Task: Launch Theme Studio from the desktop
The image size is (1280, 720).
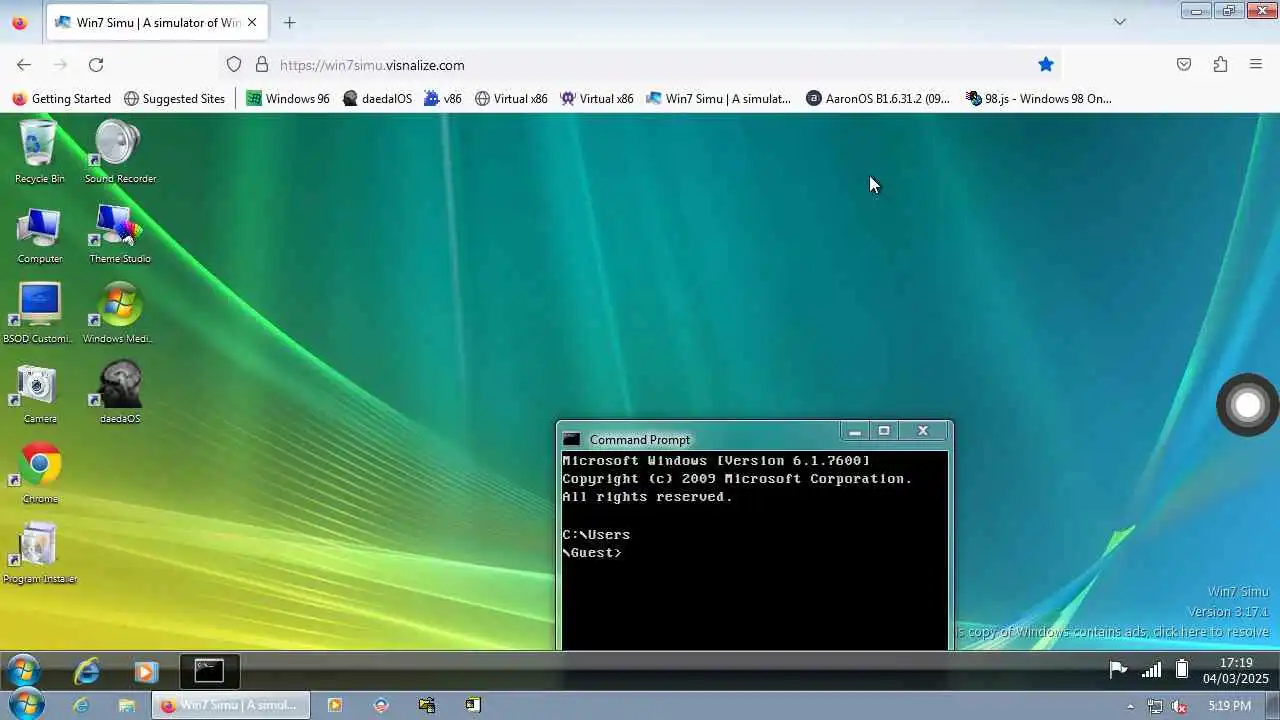Action: [x=120, y=235]
